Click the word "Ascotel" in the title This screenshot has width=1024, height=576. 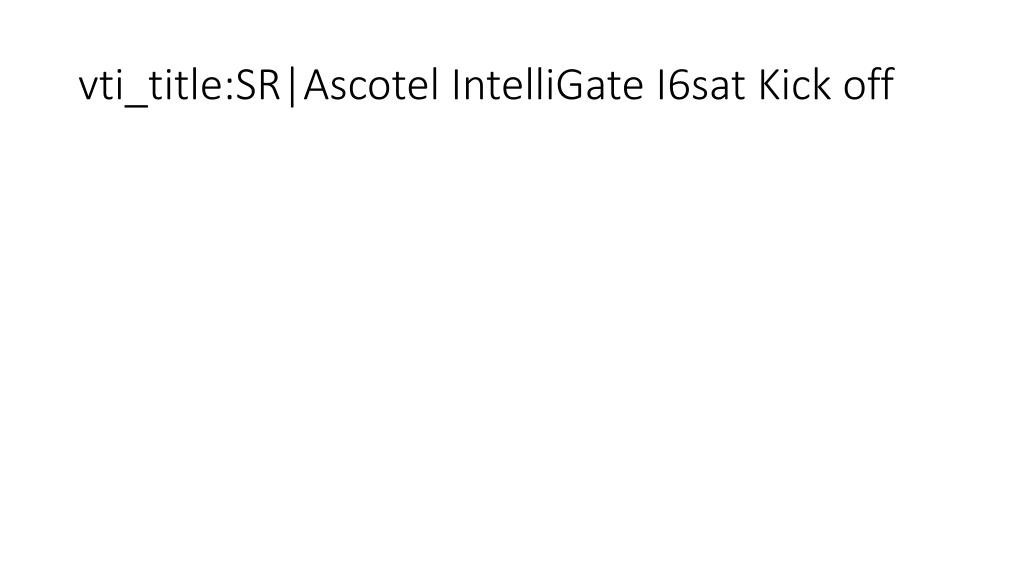click(x=372, y=85)
